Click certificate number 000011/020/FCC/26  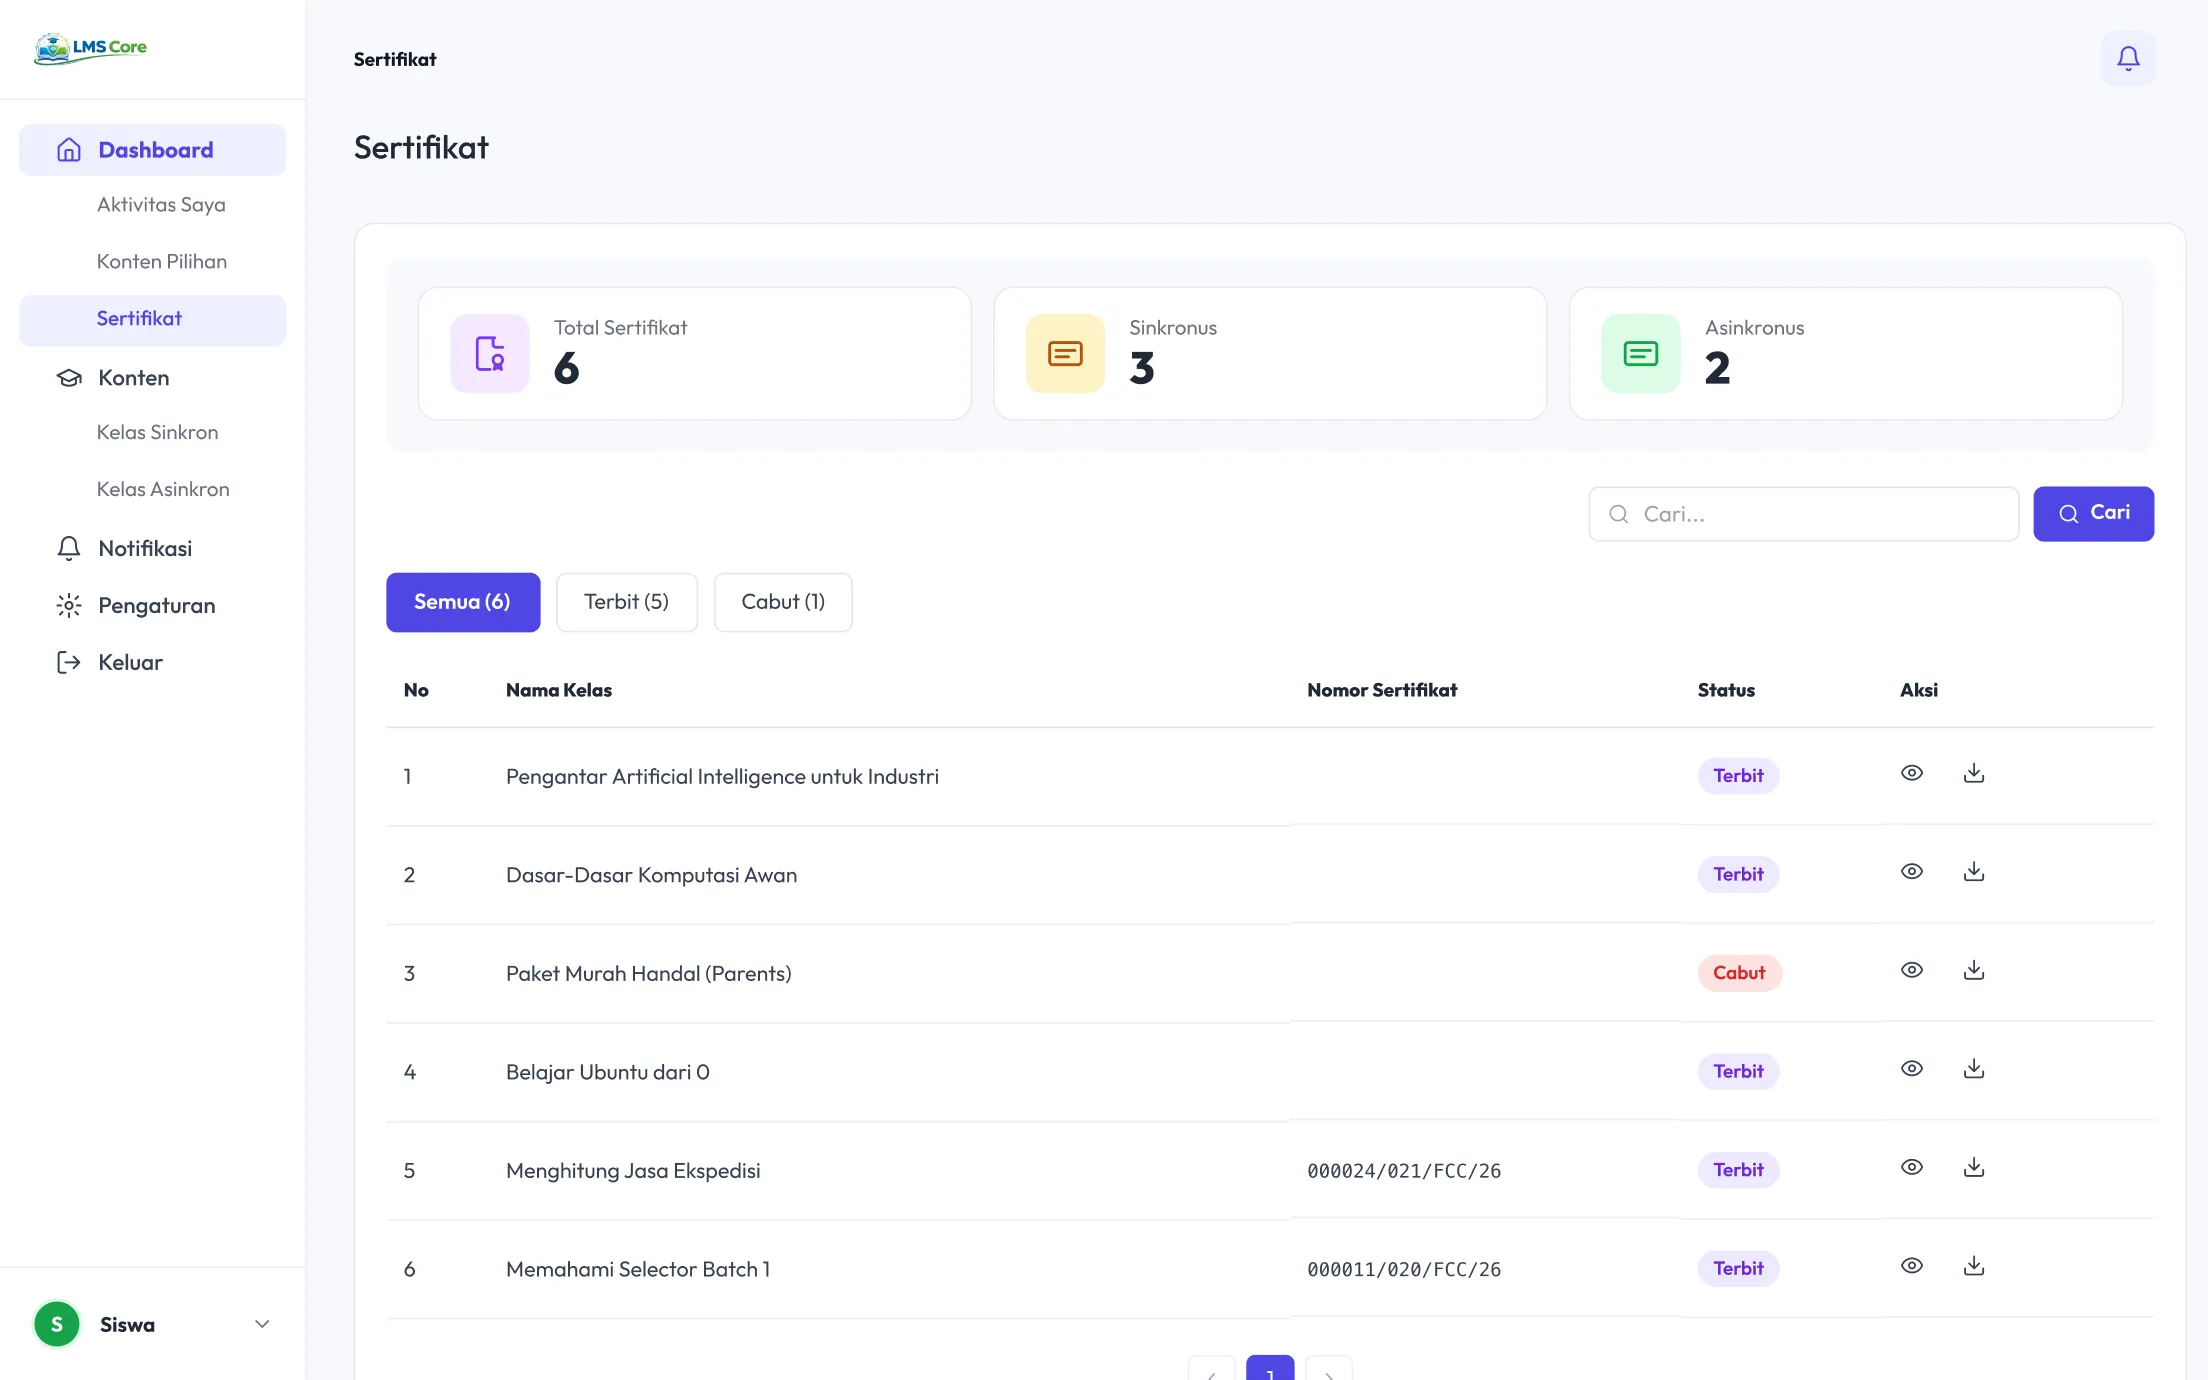[1404, 1270]
